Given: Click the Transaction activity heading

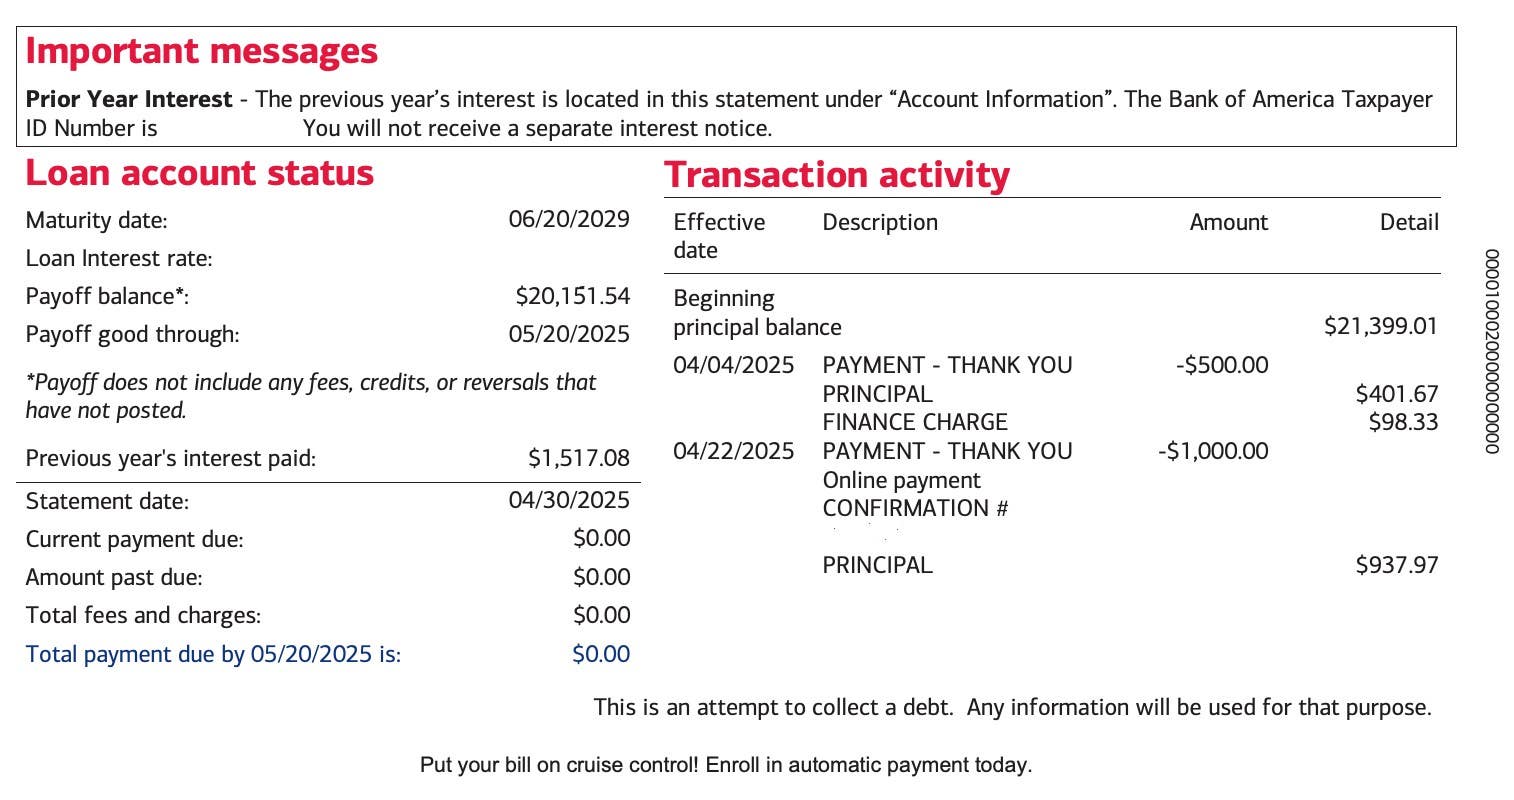Looking at the screenshot, I should click(837, 175).
